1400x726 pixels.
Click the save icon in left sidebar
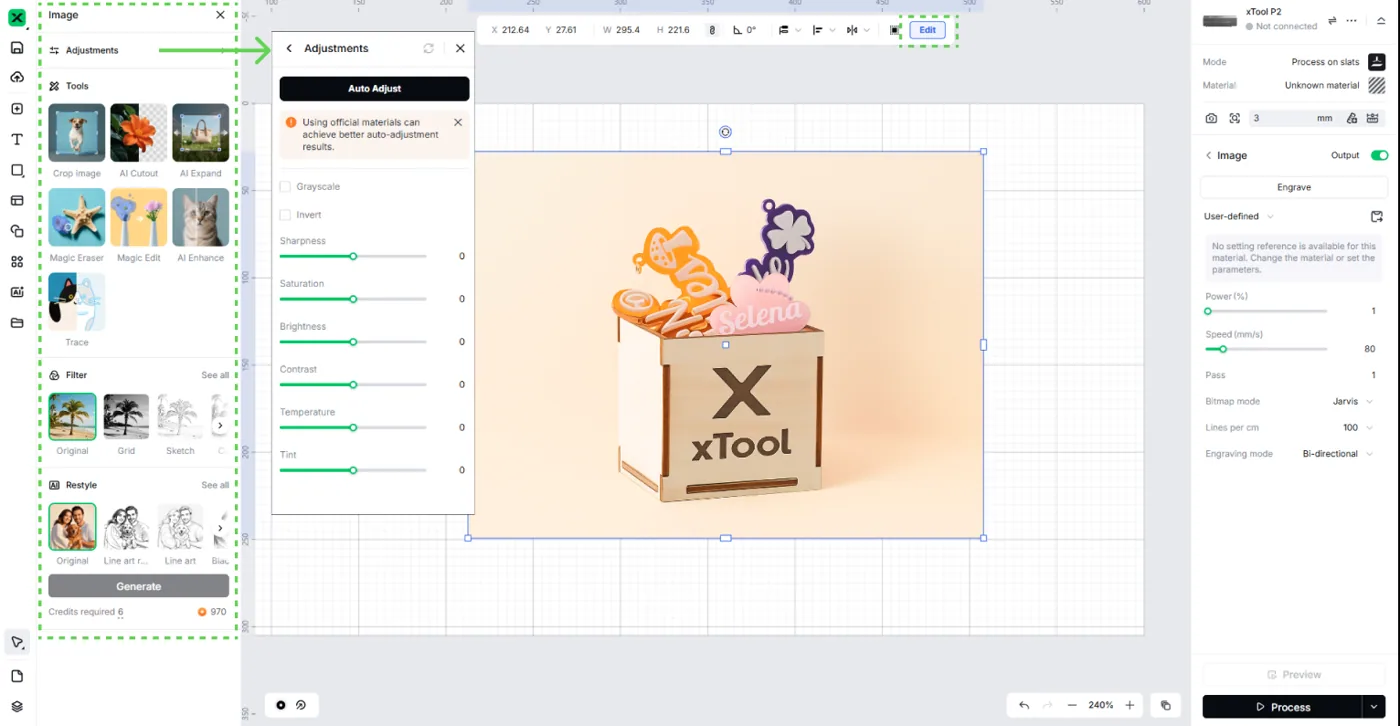(x=17, y=47)
